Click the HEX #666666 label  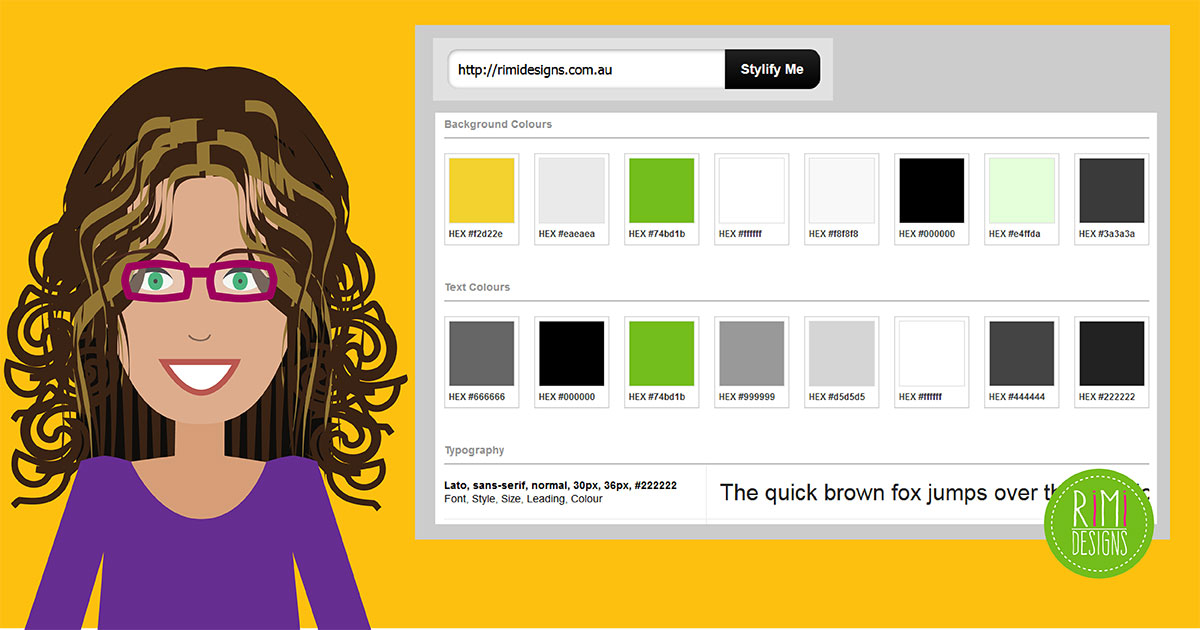pyautogui.click(x=477, y=397)
